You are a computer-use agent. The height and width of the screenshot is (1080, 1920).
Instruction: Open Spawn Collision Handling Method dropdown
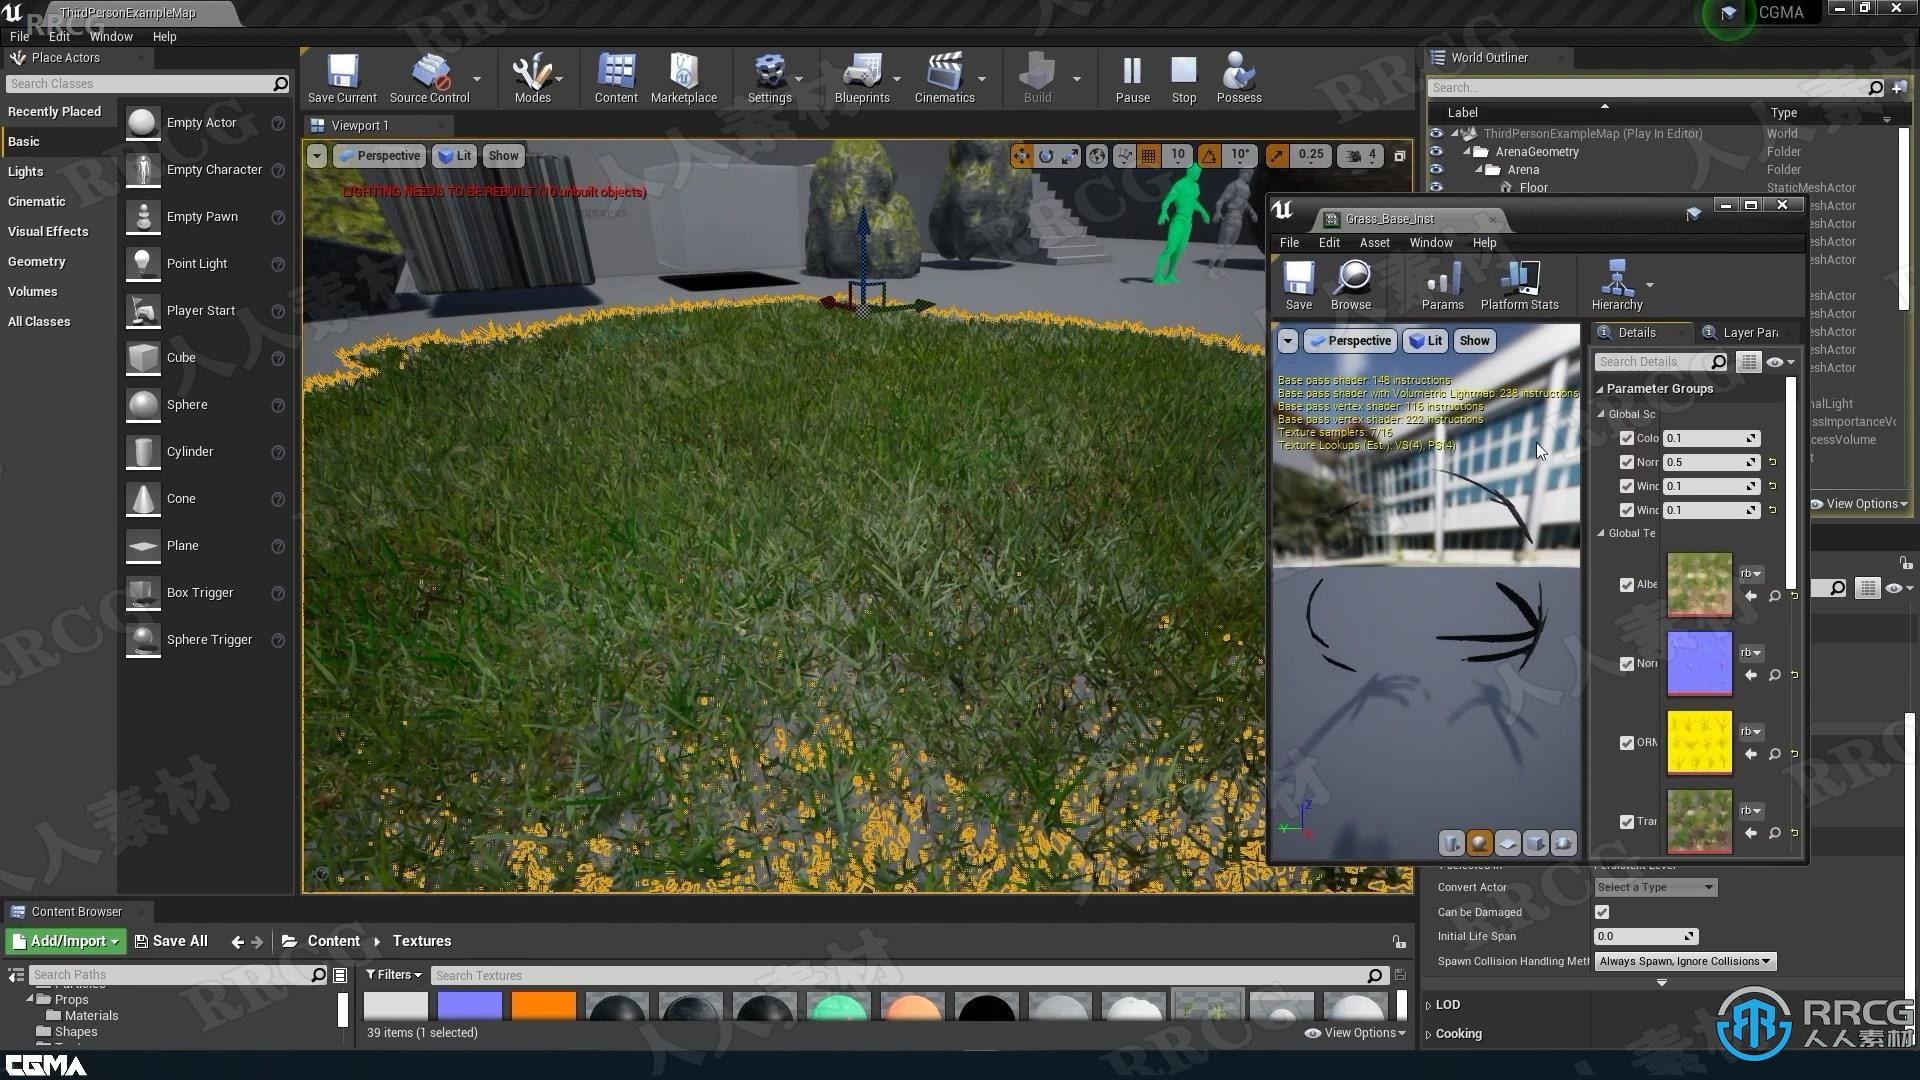[1685, 961]
